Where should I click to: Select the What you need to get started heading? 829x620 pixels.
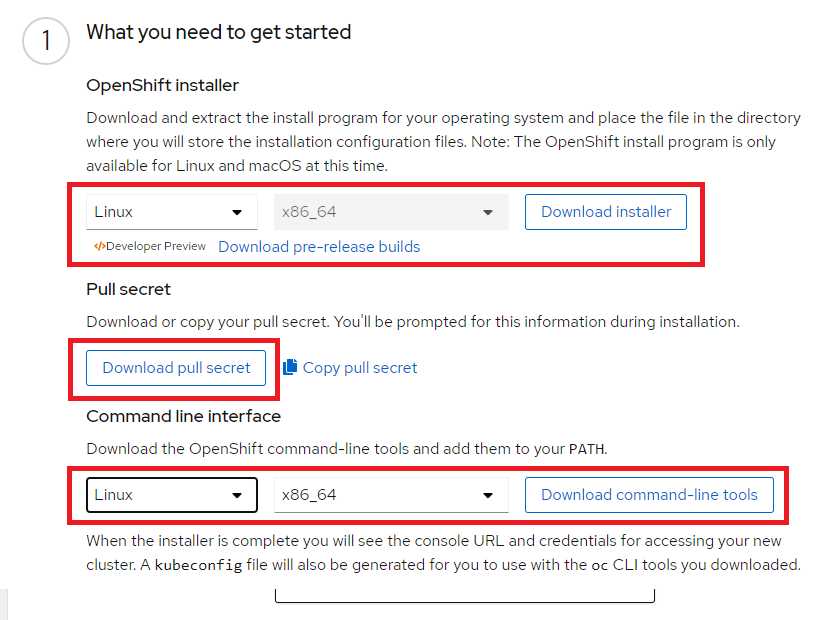click(218, 32)
